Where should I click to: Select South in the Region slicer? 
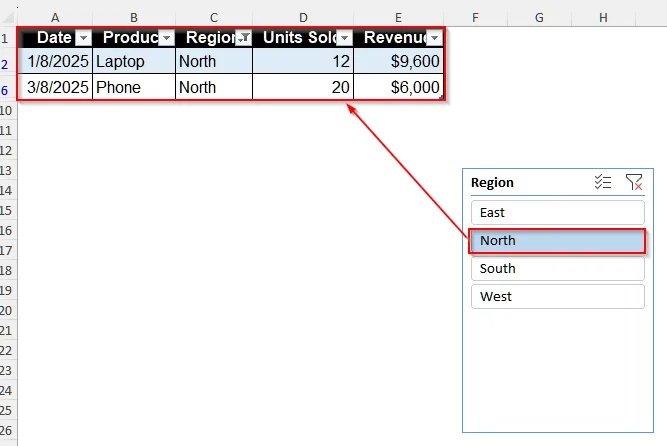[558, 269]
